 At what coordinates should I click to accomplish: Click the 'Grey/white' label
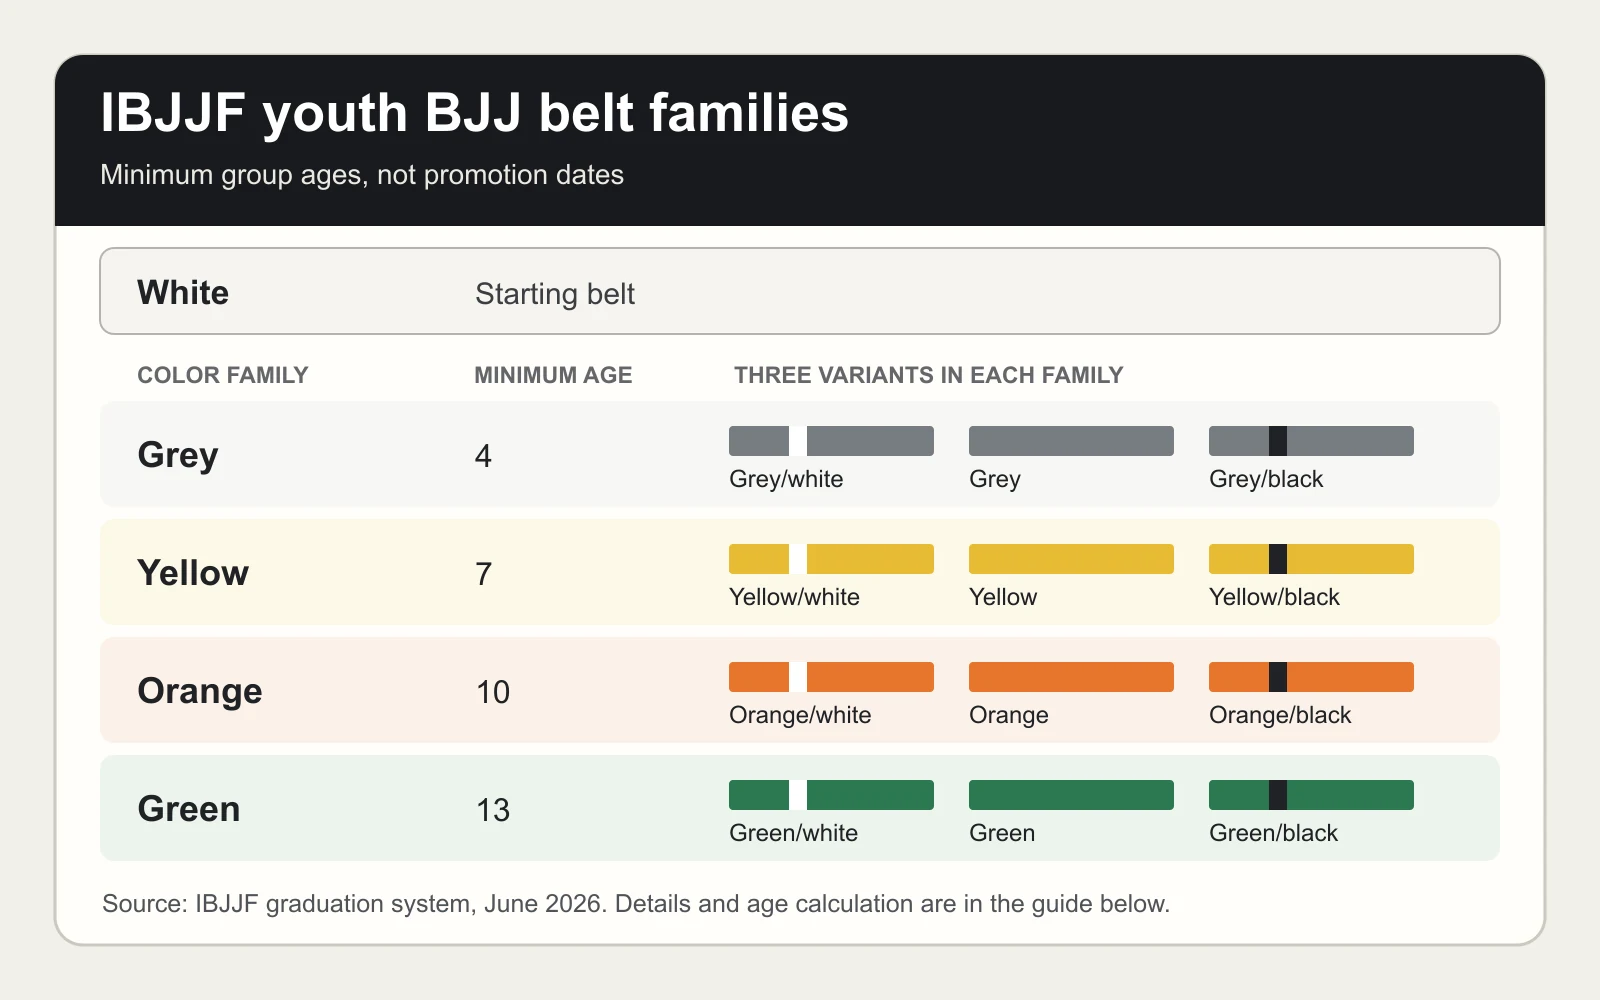coord(786,479)
